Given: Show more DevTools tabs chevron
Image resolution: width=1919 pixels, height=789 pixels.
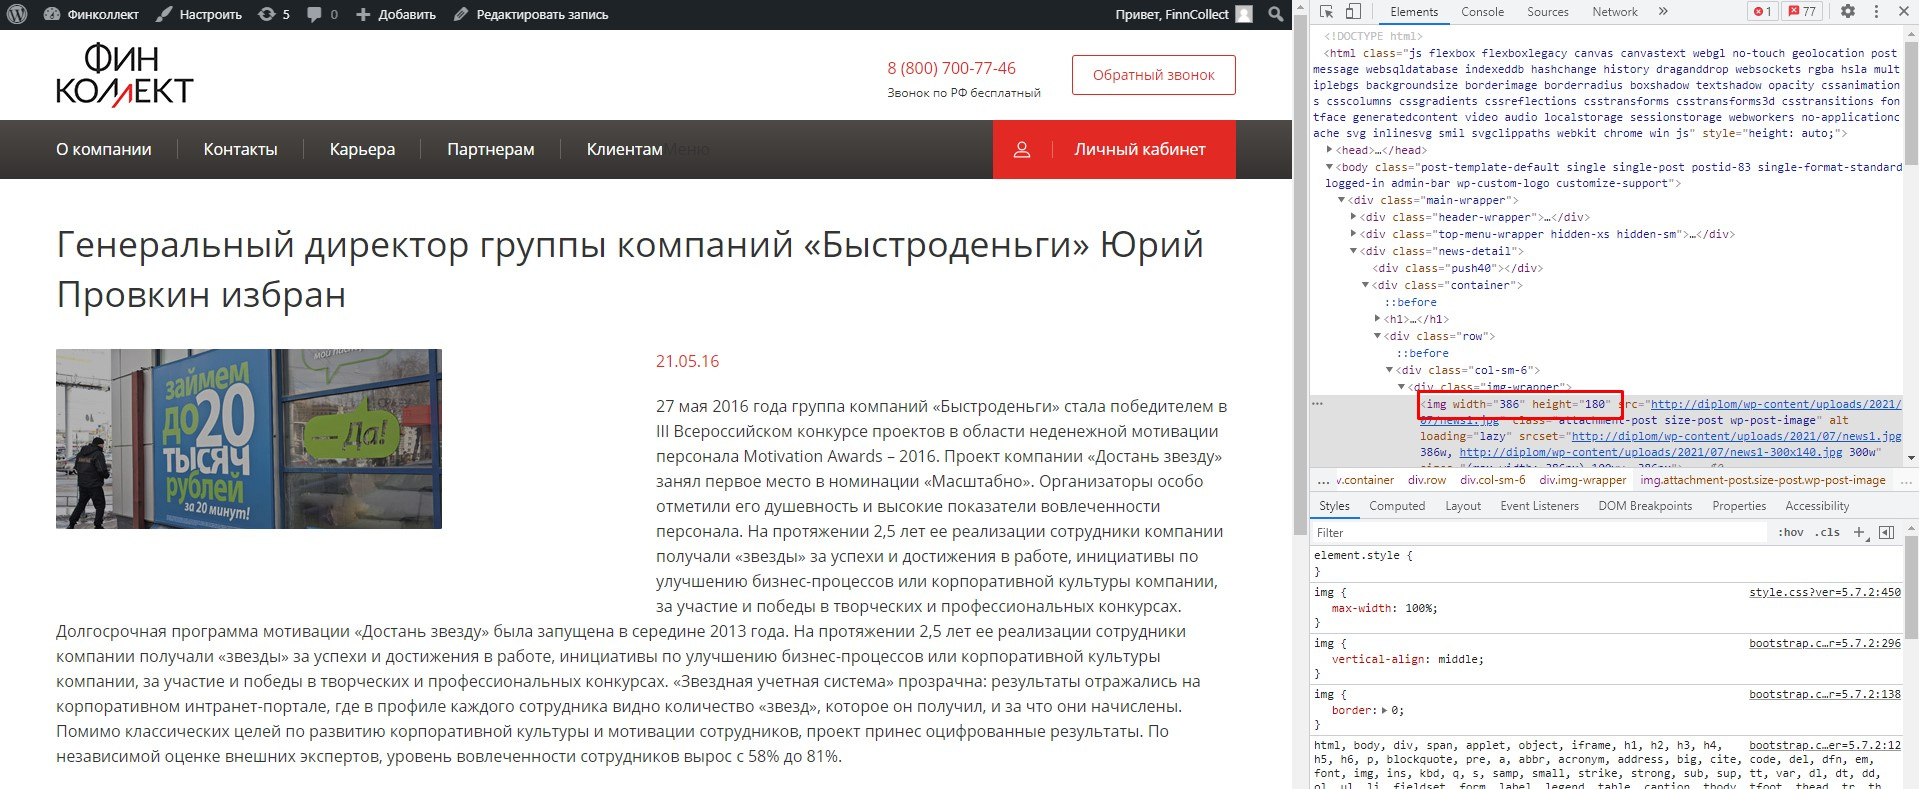Looking at the screenshot, I should 1663,12.
